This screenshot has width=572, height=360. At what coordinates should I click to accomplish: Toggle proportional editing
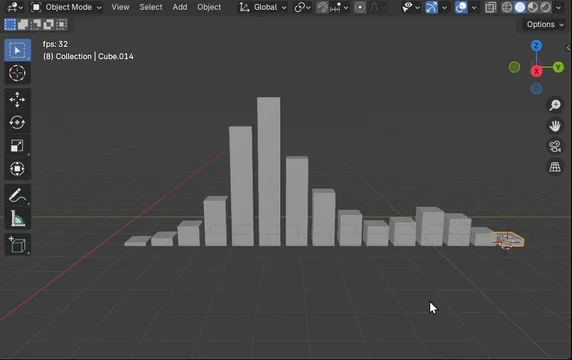[360, 7]
